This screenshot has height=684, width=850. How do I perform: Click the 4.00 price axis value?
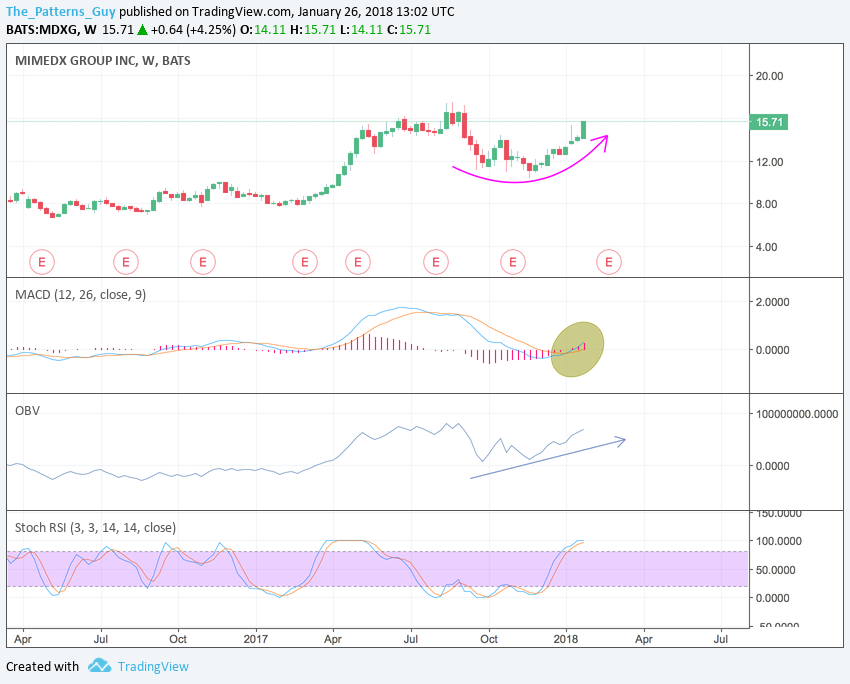[767, 247]
